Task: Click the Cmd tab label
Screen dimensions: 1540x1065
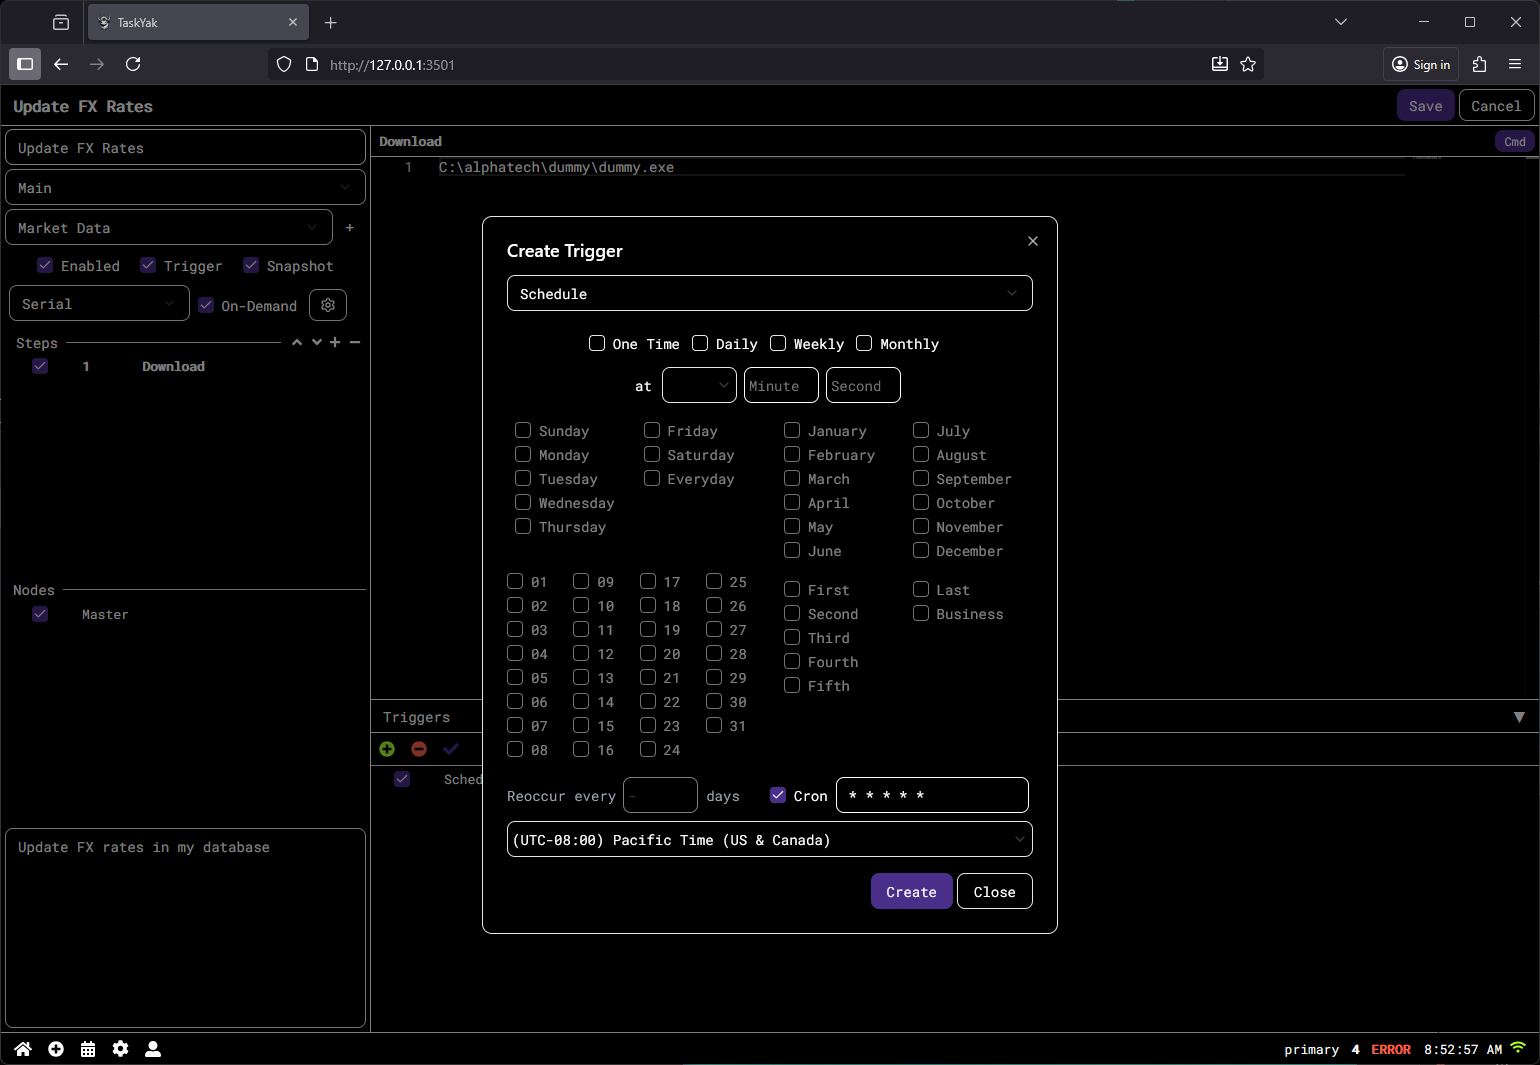Action: 1514,142
